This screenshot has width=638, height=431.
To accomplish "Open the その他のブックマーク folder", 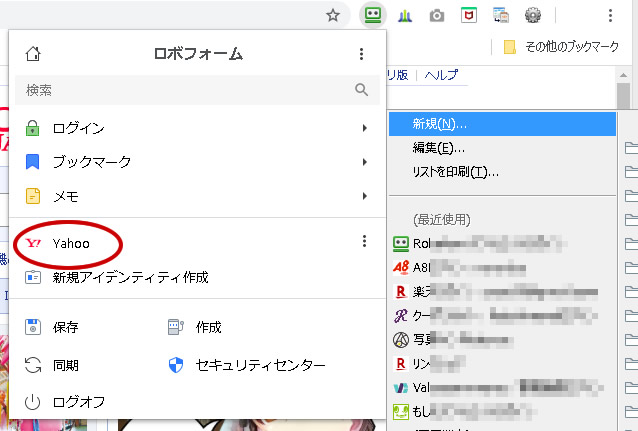I will pyautogui.click(x=561, y=46).
